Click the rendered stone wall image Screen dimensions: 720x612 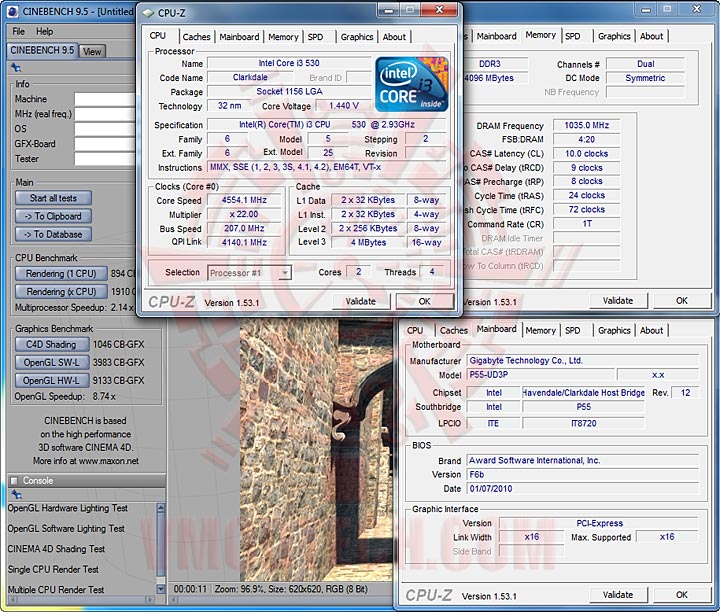click(316, 450)
